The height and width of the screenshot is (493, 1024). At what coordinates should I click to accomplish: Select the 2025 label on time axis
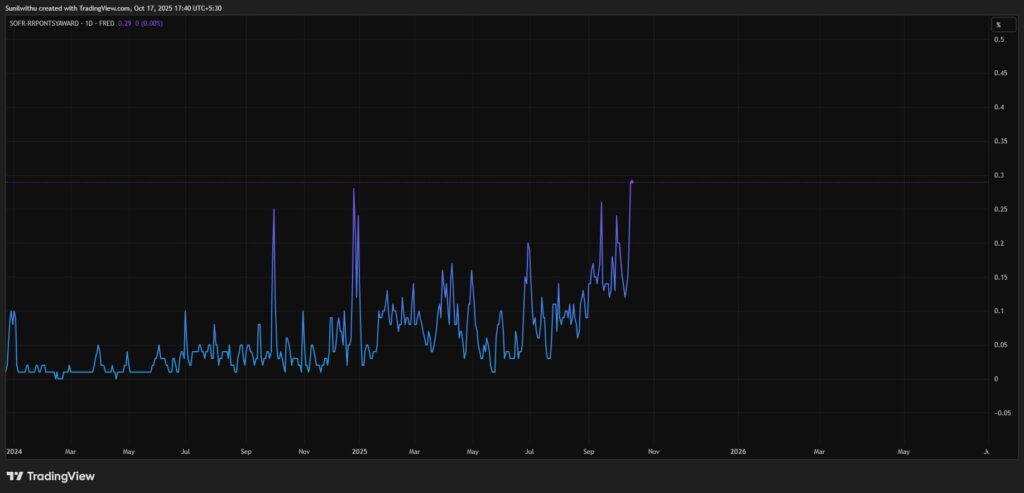tap(360, 451)
